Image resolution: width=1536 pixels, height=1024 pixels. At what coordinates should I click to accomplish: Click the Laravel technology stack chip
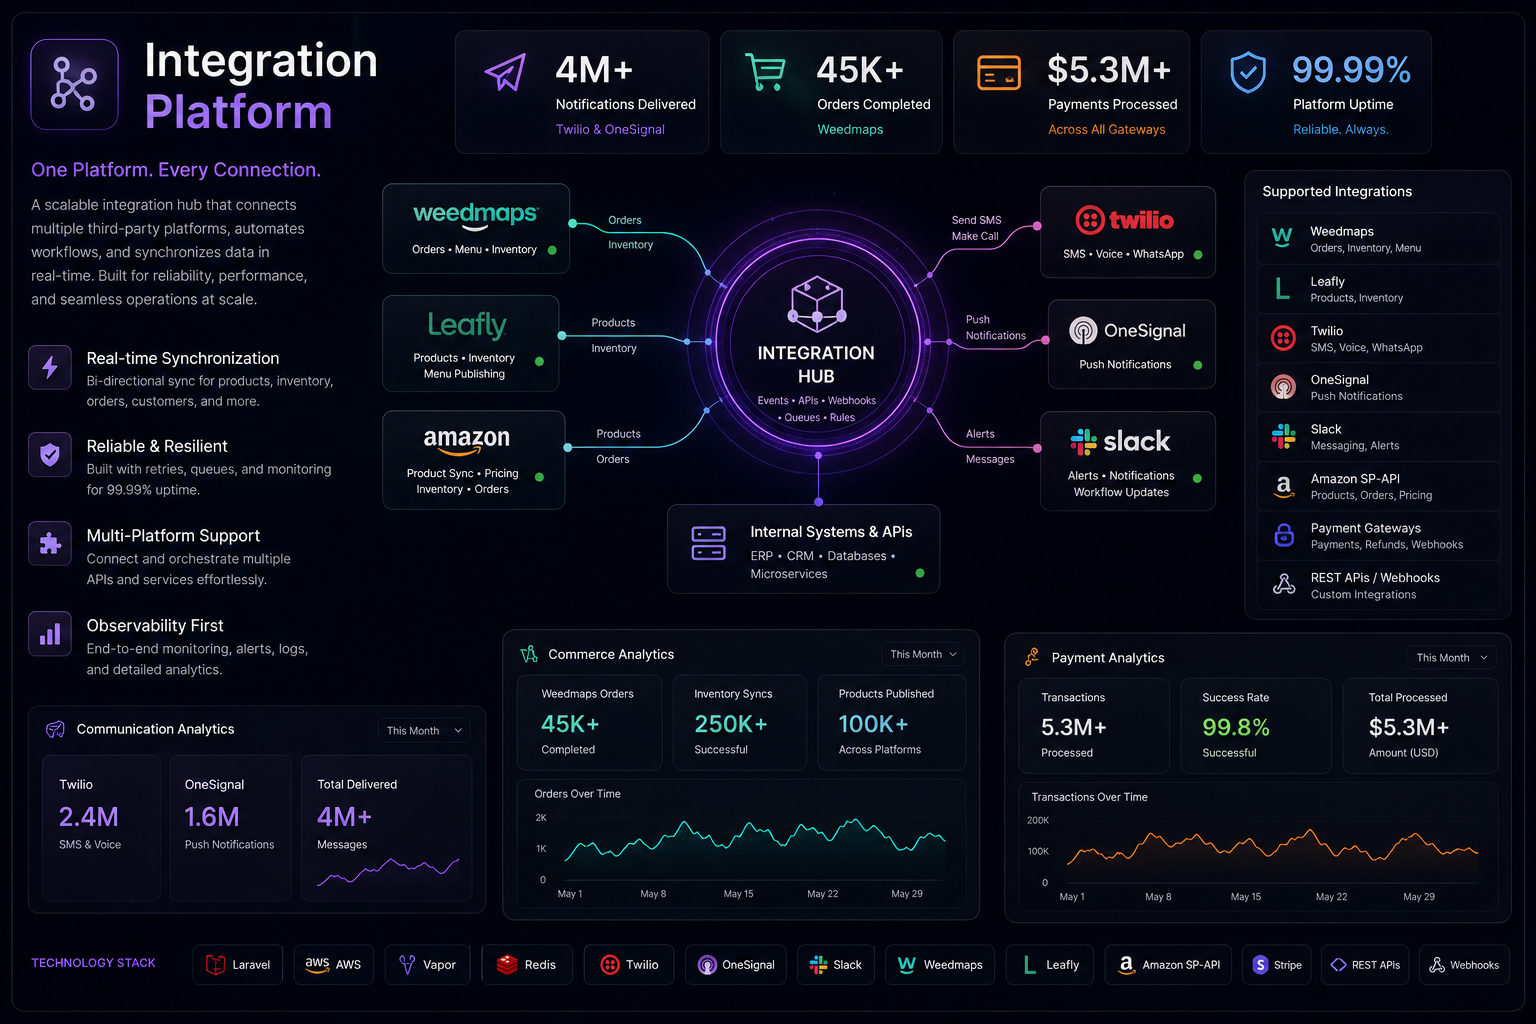(x=238, y=965)
